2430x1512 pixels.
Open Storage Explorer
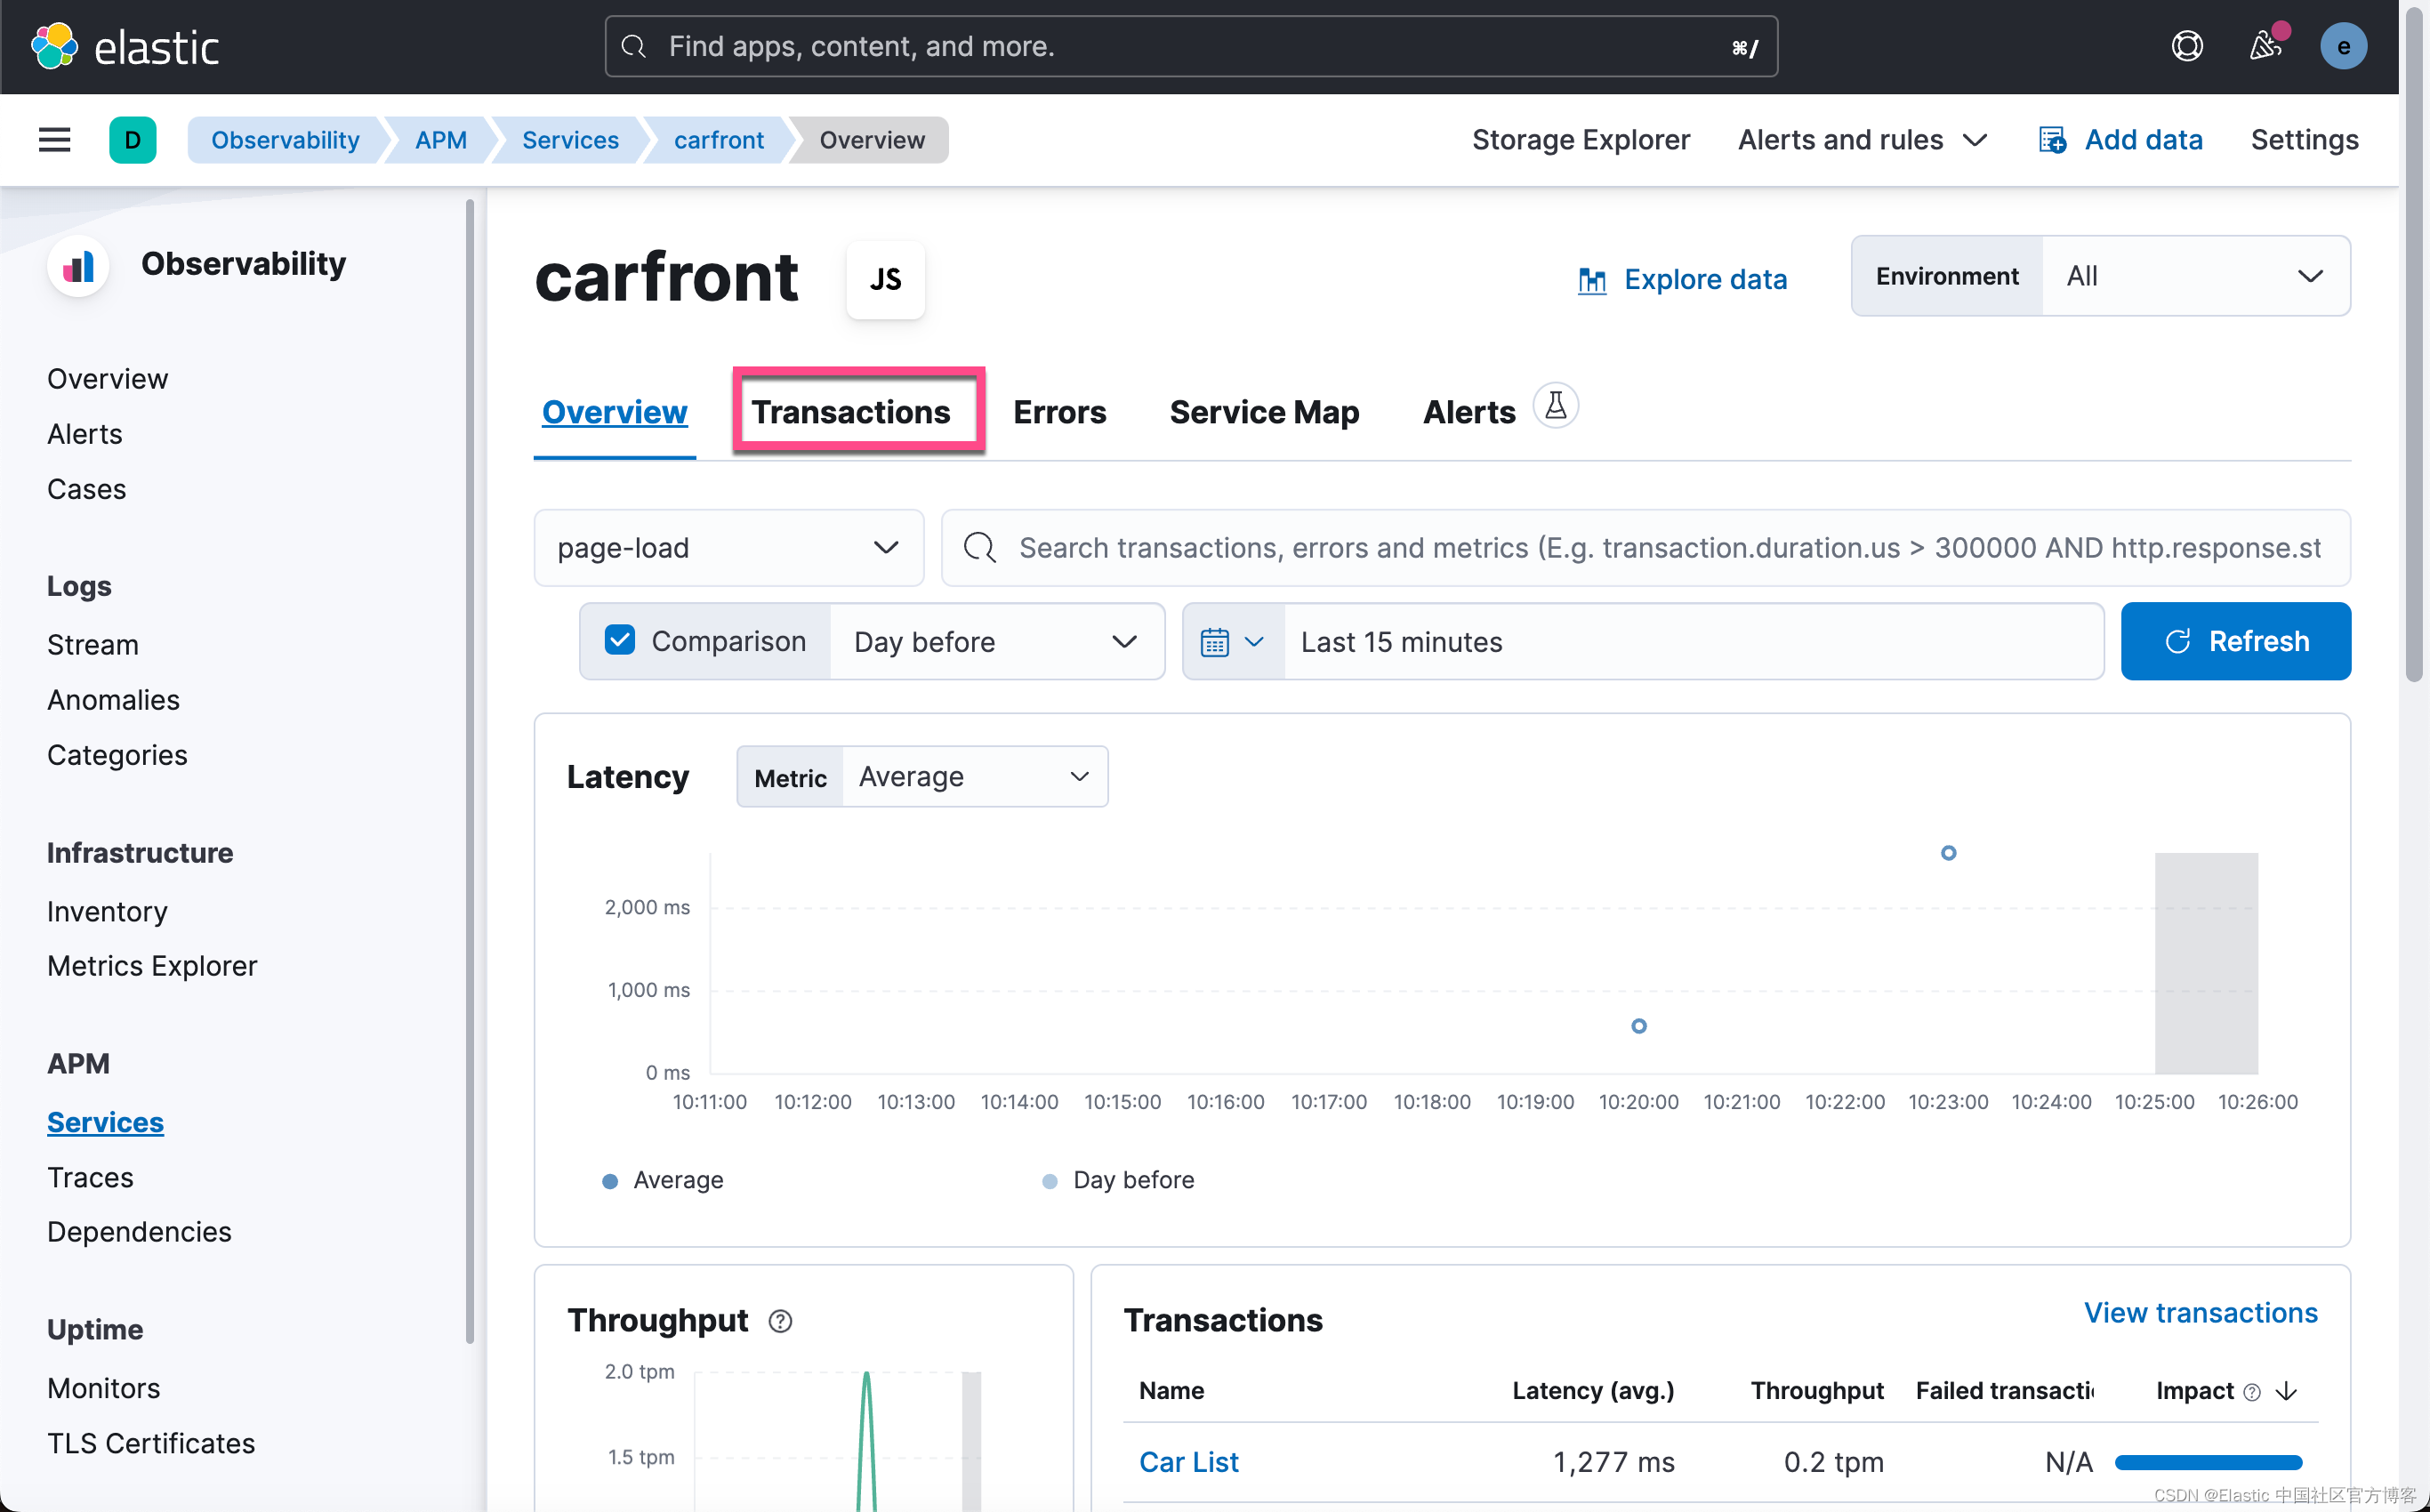tap(1580, 140)
